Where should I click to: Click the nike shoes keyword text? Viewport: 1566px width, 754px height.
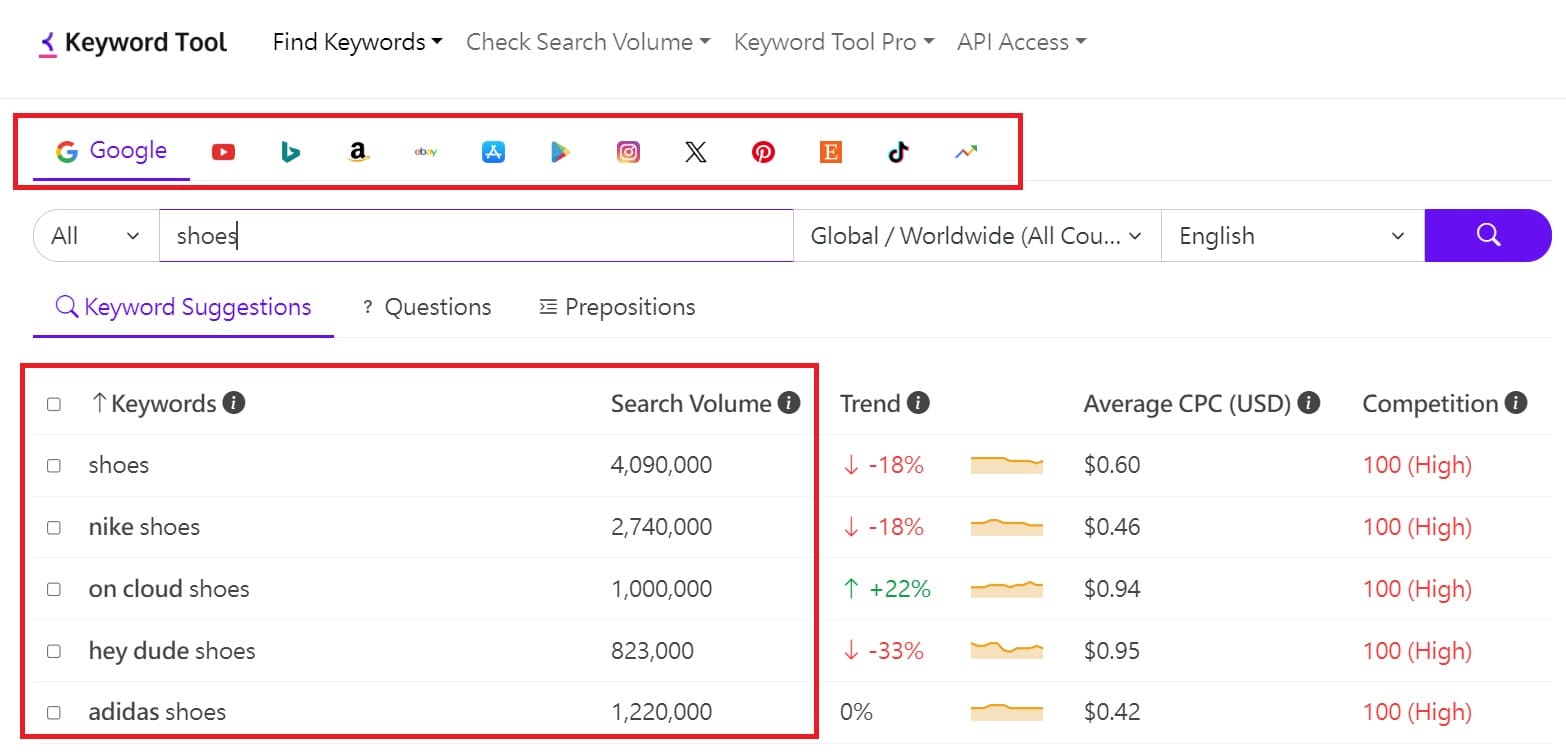point(144,527)
